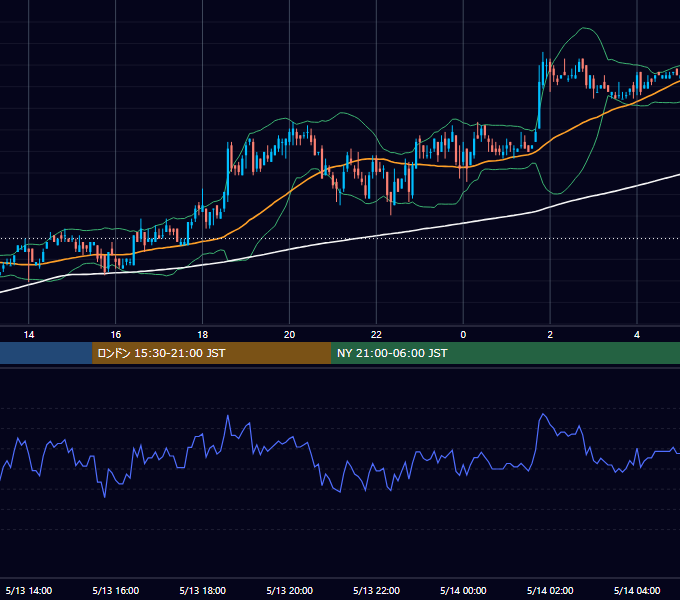This screenshot has height=600, width=680.
Task: Click the 5/14 02:00 time label
Action: 550,590
